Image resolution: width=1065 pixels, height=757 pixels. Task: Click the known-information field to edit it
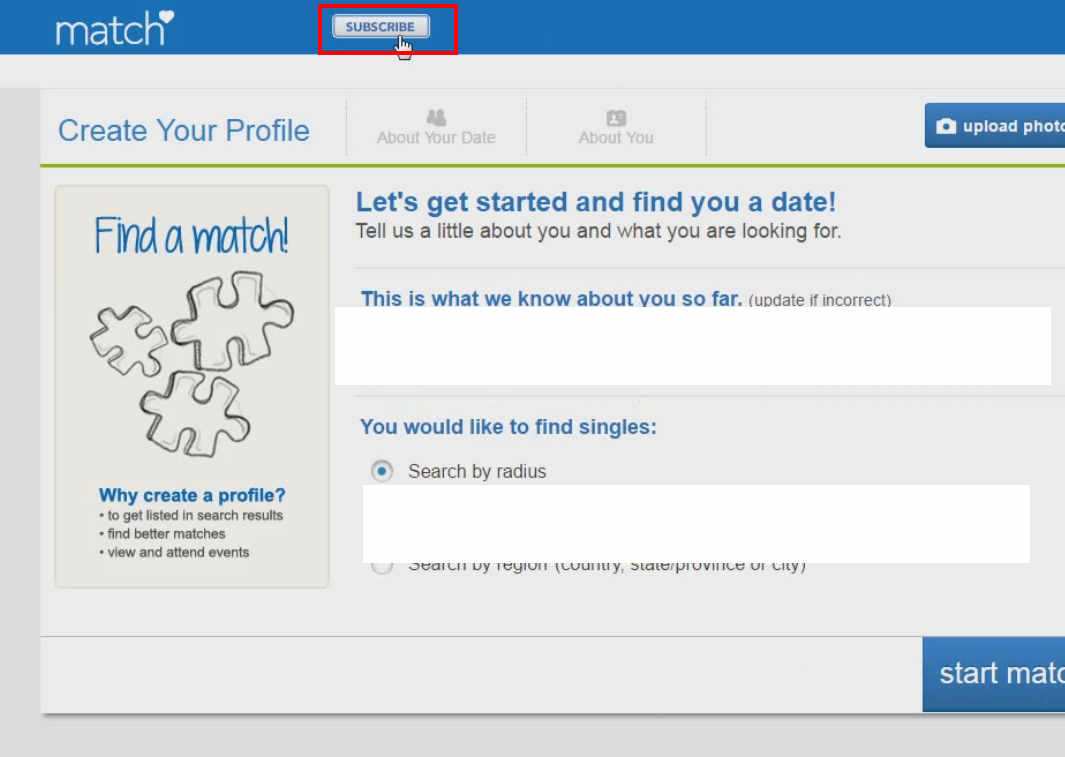tap(694, 345)
